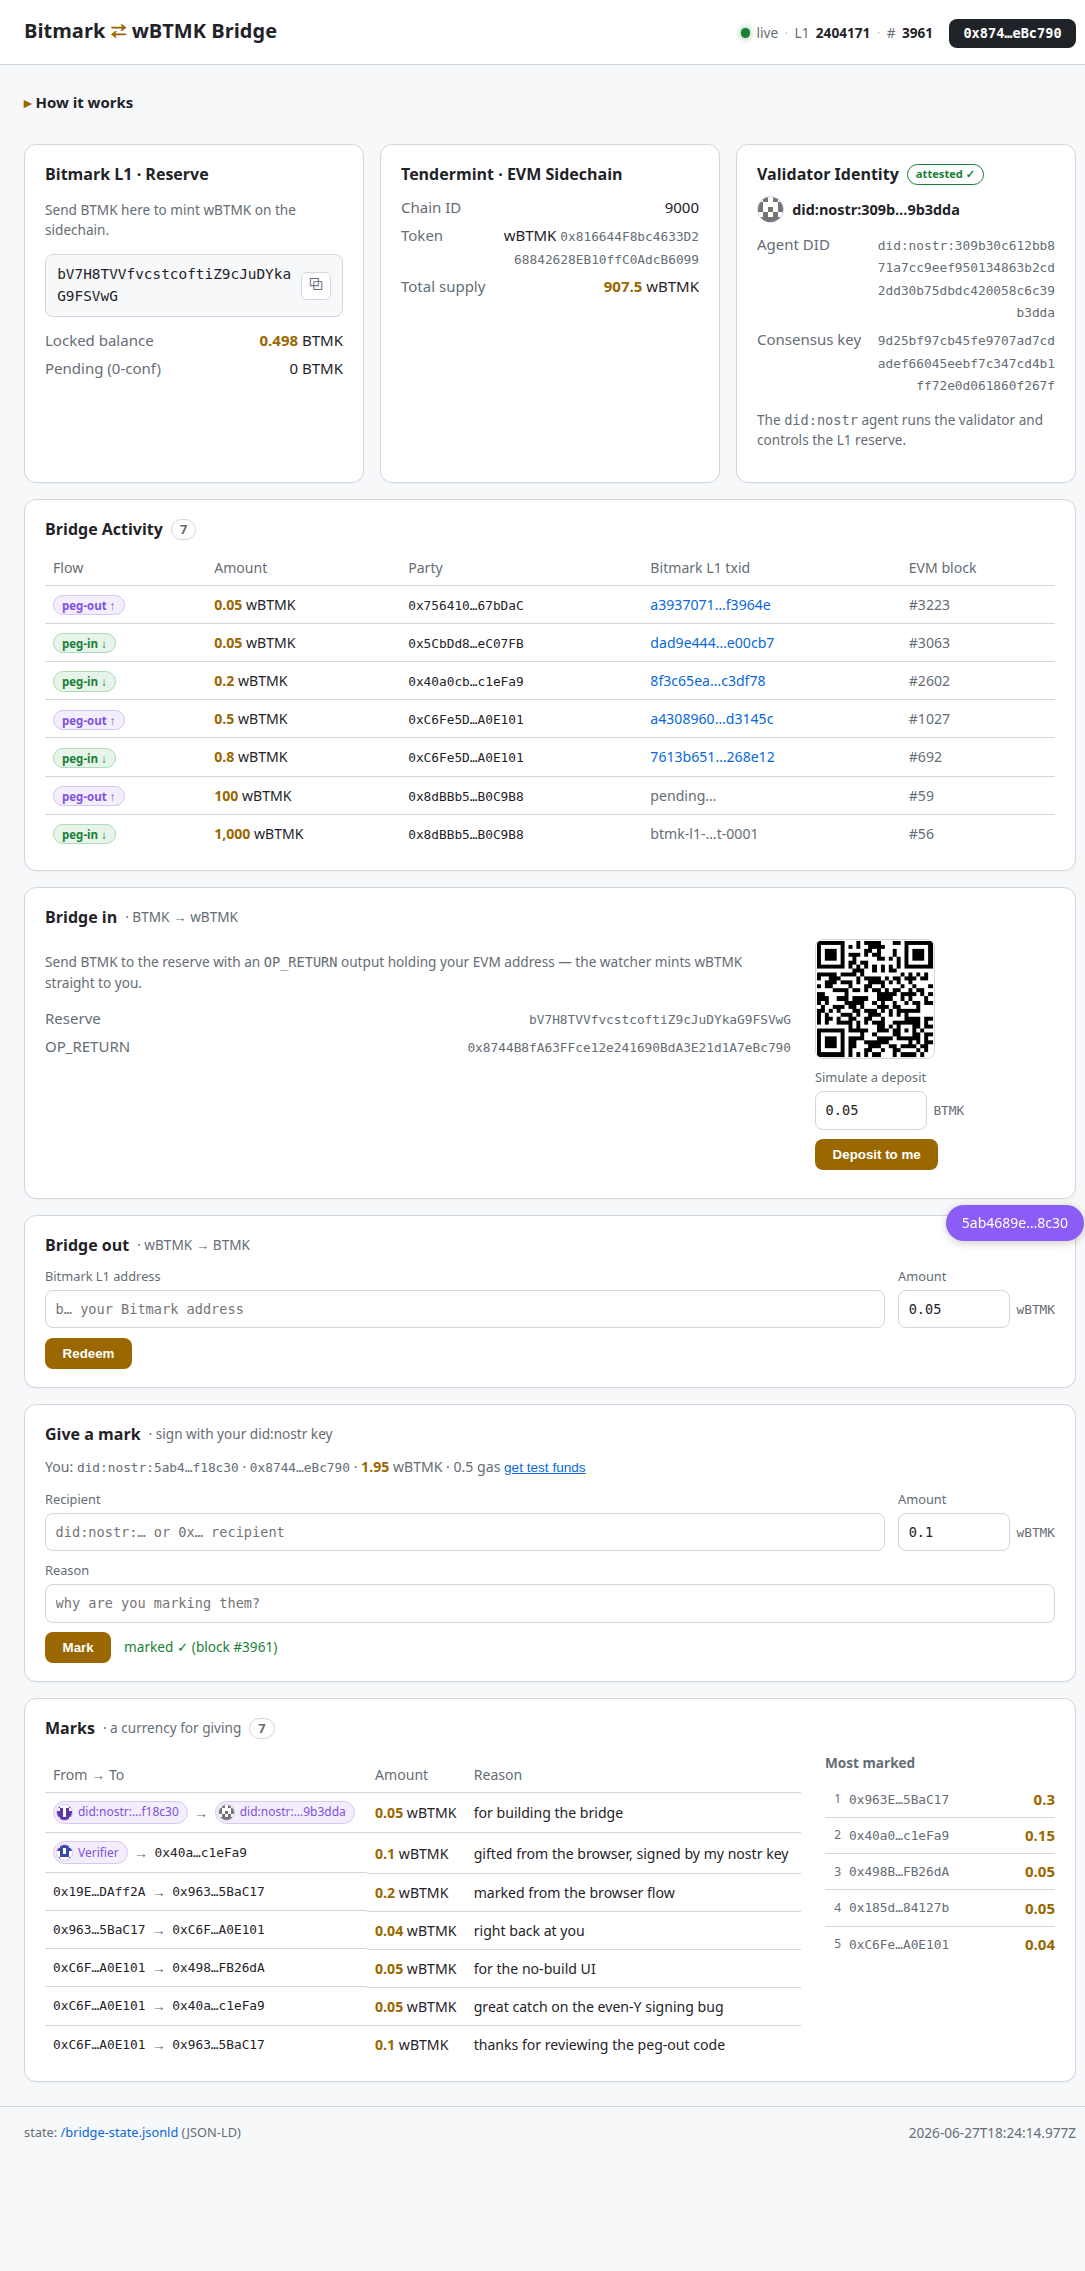Click party 0x5CbDd8…eC07FB
The height and width of the screenshot is (2271, 1085).
[466, 644]
